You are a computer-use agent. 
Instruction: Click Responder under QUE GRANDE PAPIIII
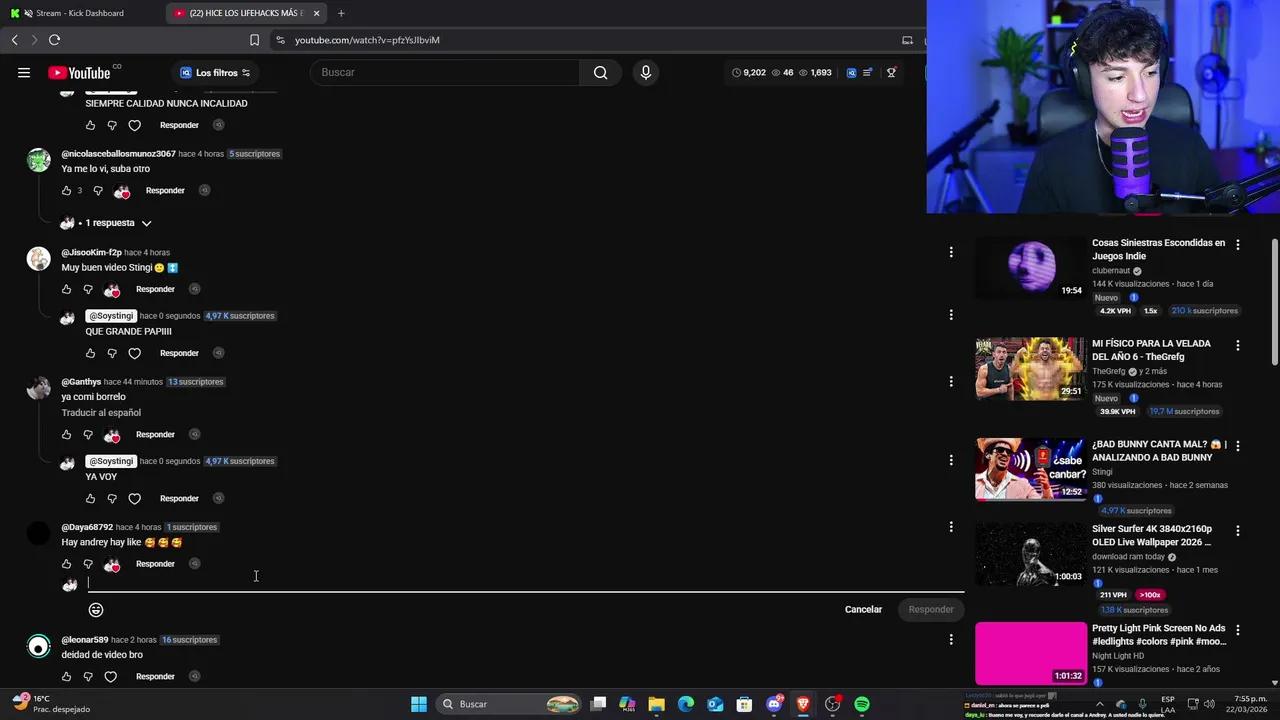pyautogui.click(x=179, y=353)
